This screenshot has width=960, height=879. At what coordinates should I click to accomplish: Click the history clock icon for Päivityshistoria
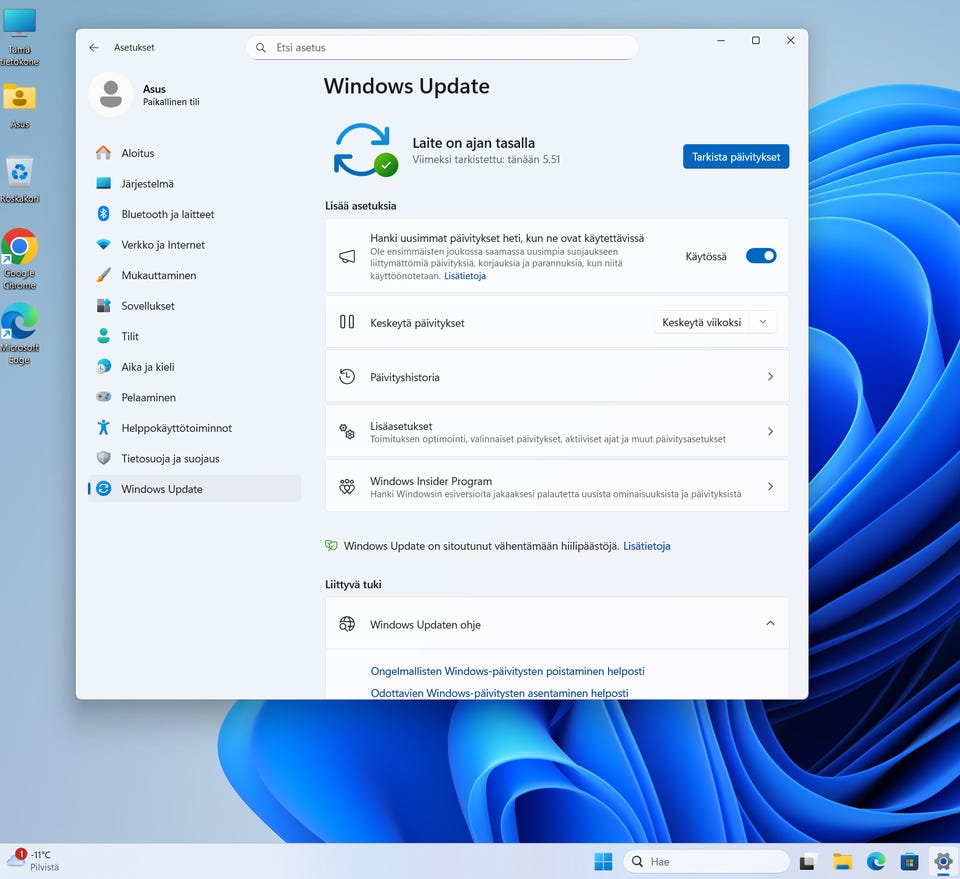coord(347,376)
